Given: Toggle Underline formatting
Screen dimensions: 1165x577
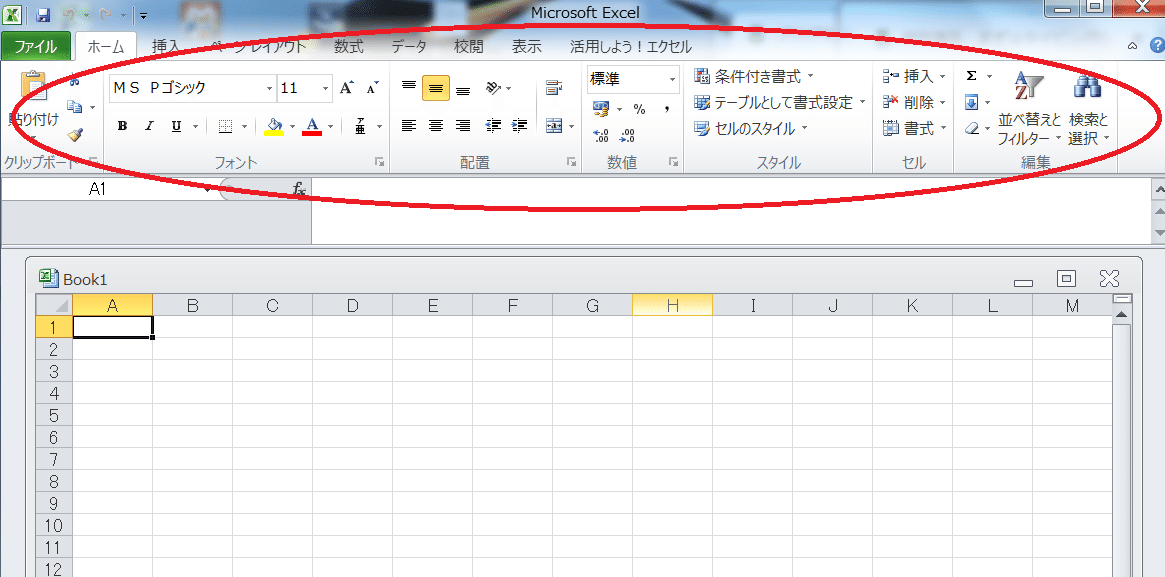Looking at the screenshot, I should [176, 126].
